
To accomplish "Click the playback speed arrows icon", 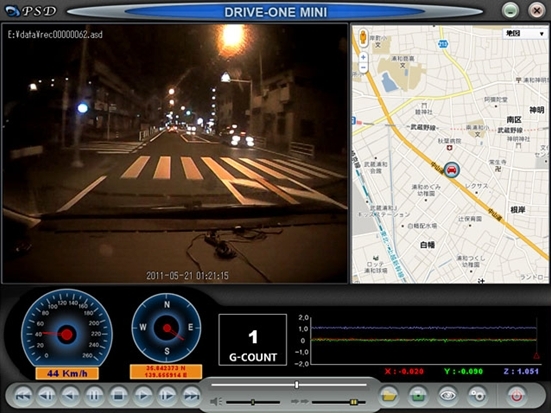I will 300,401.
